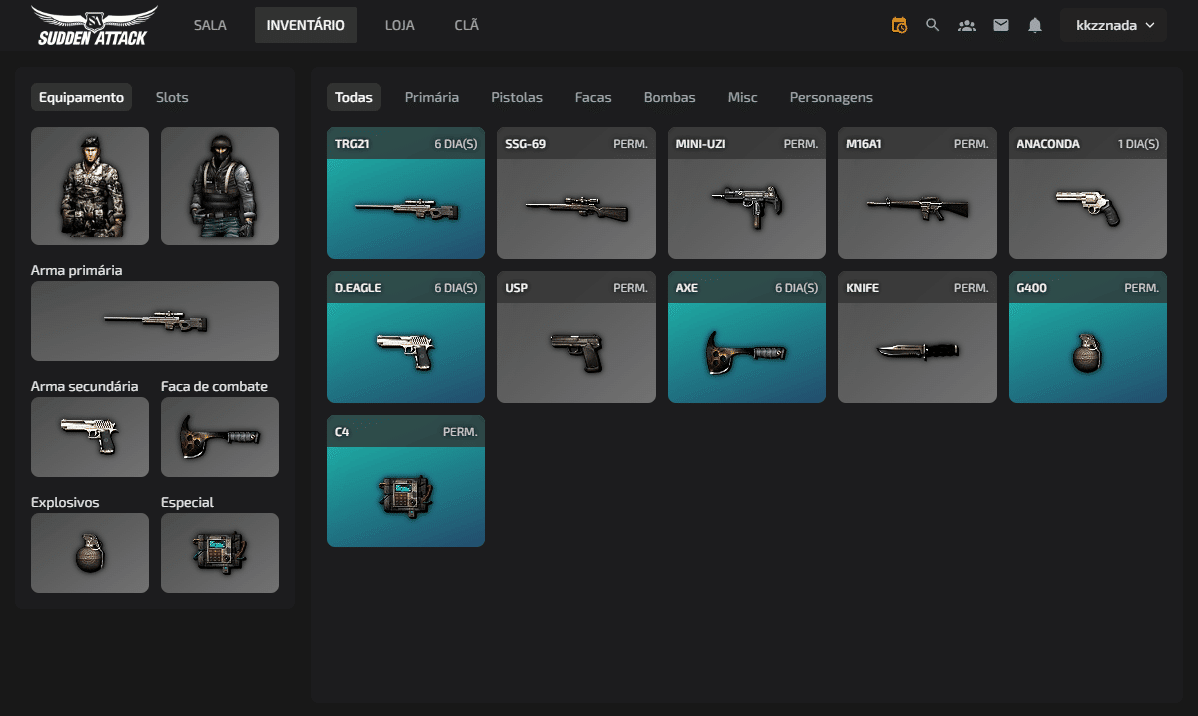Open the INVENTÁRIO menu

tap(306, 25)
